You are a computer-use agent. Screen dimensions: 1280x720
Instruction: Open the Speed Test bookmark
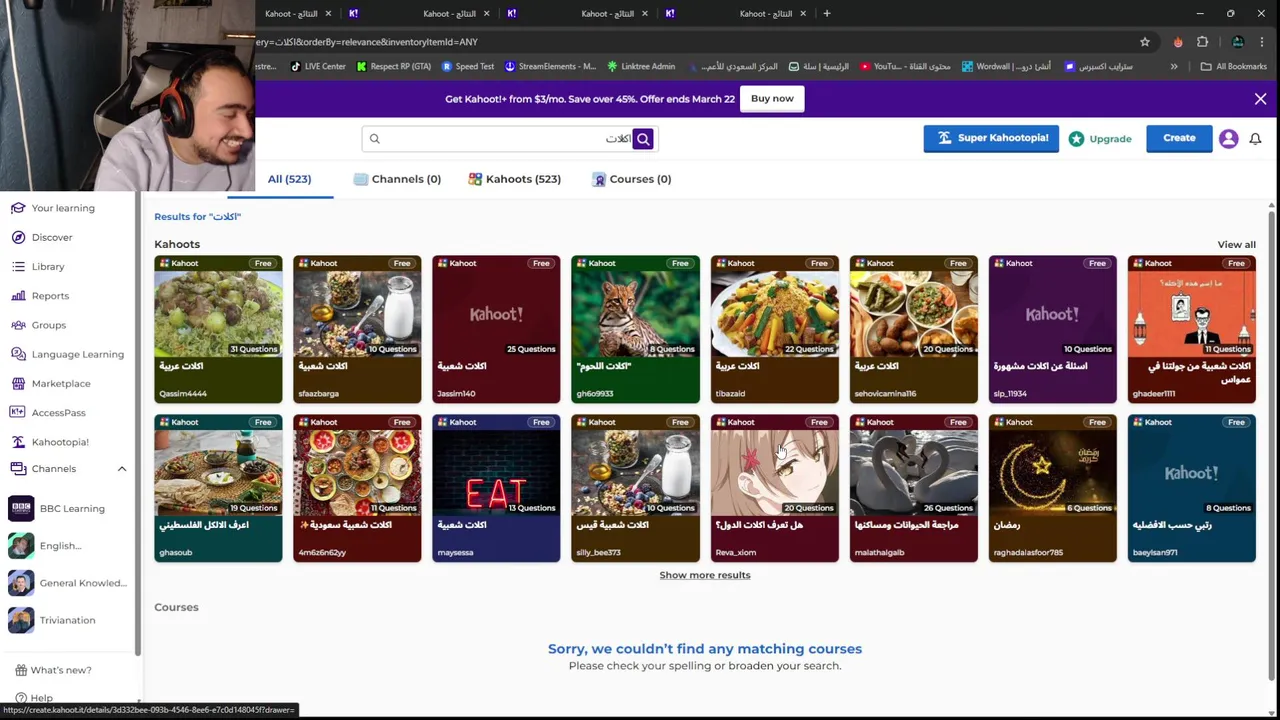click(x=468, y=67)
